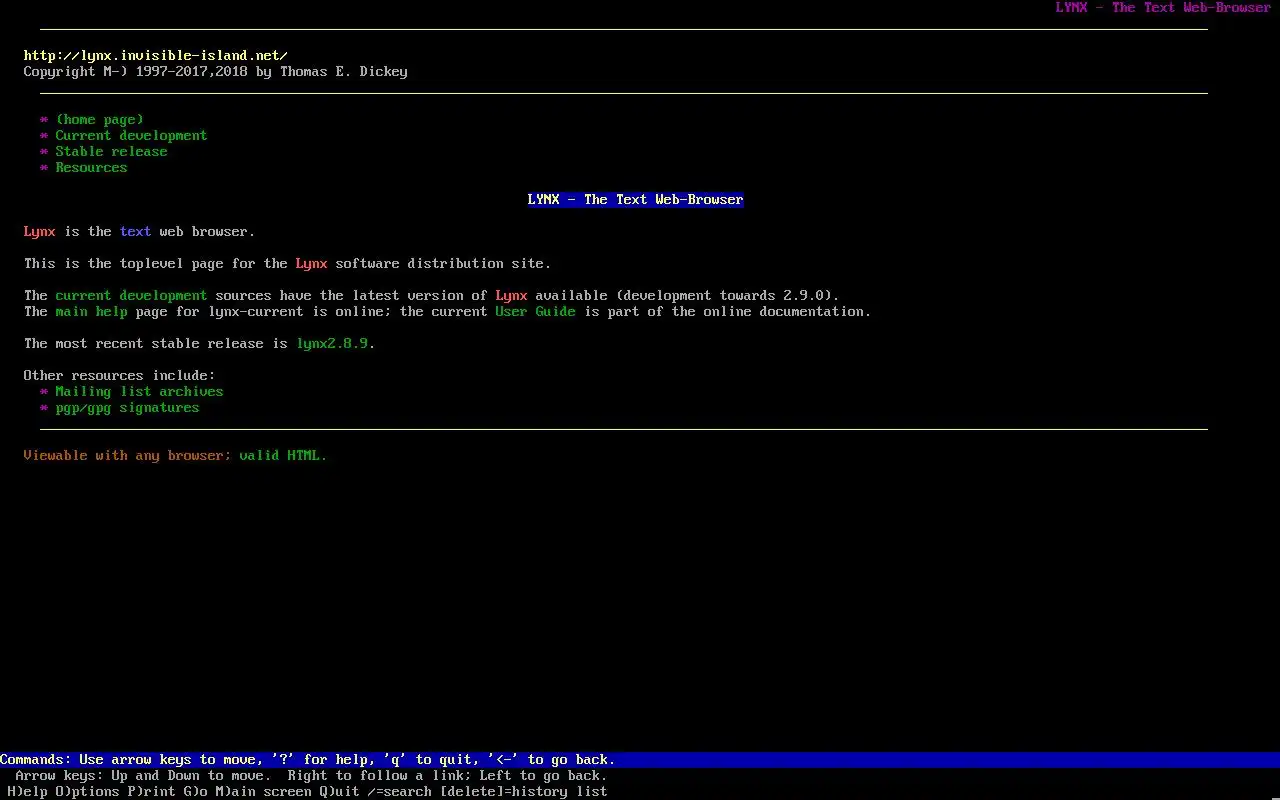
Task: Click the highlighted LYNX page heading
Action: pyautogui.click(x=635, y=200)
